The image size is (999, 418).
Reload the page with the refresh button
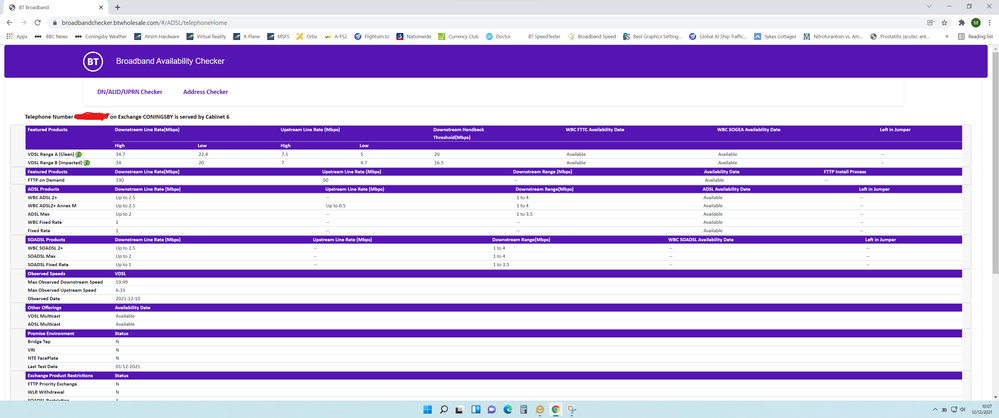coord(37,21)
